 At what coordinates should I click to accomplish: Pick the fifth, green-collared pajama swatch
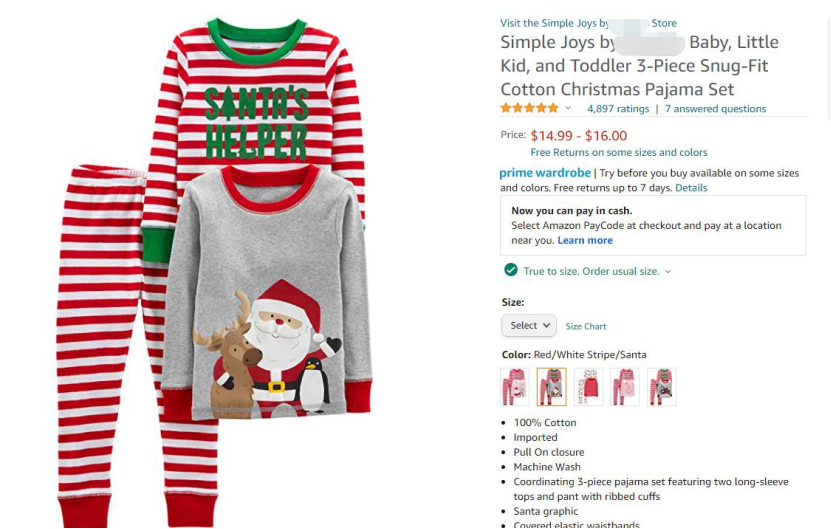click(661, 386)
